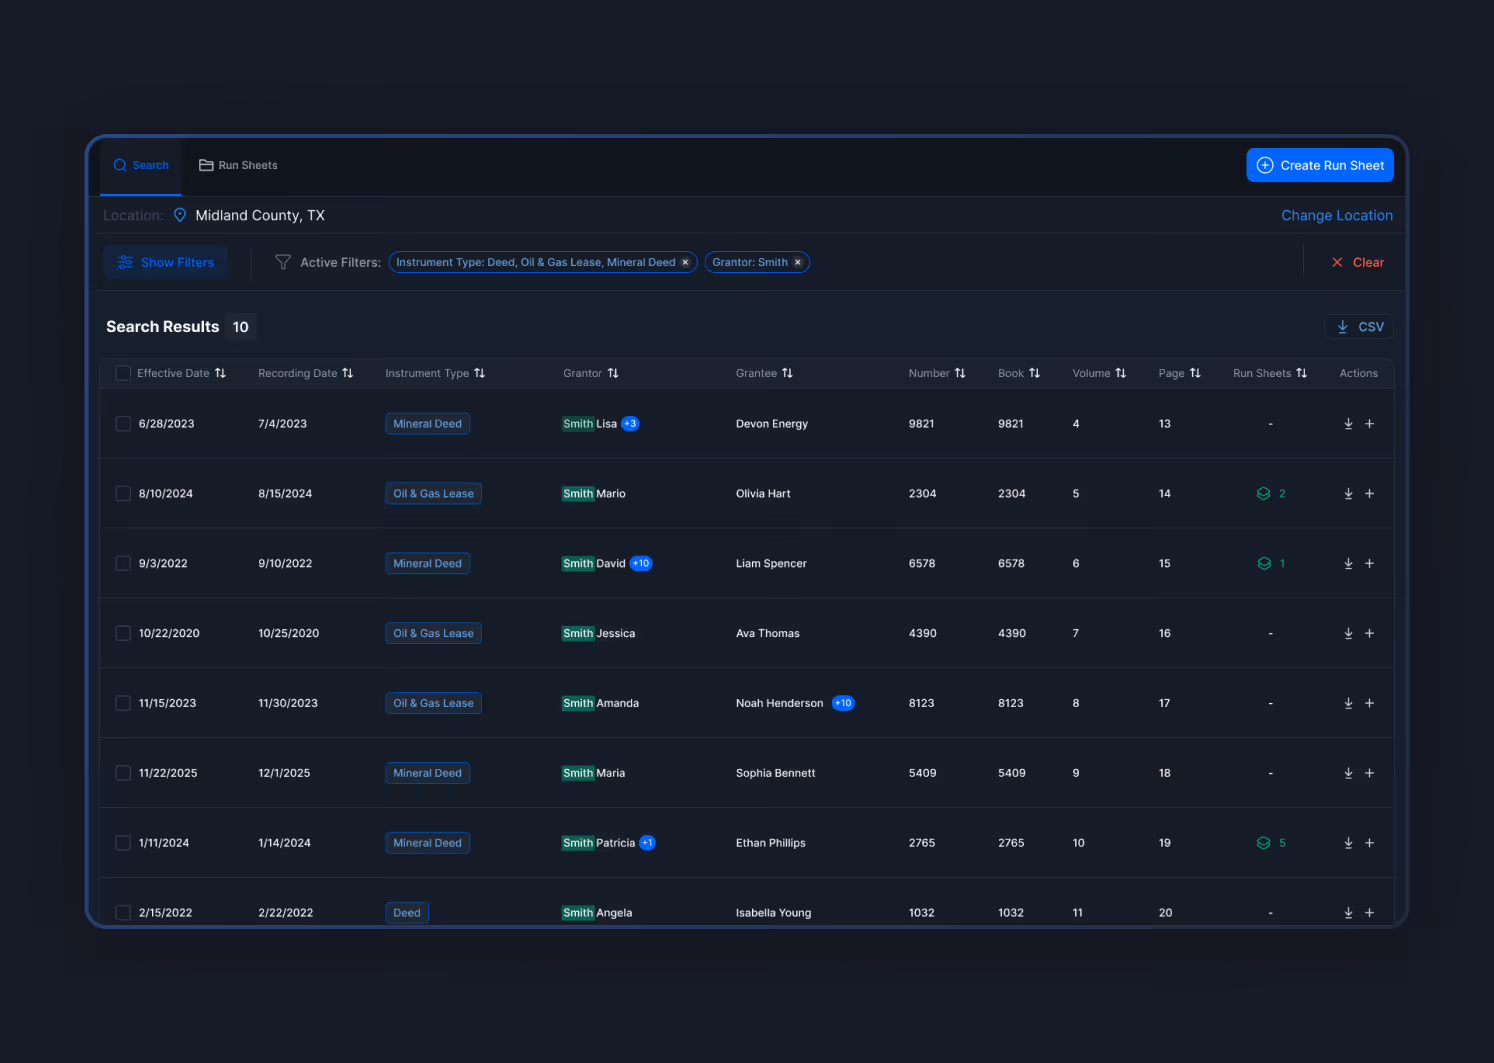The height and width of the screenshot is (1063, 1494).
Task: Click Create Run Sheet button
Action: [1320, 166]
